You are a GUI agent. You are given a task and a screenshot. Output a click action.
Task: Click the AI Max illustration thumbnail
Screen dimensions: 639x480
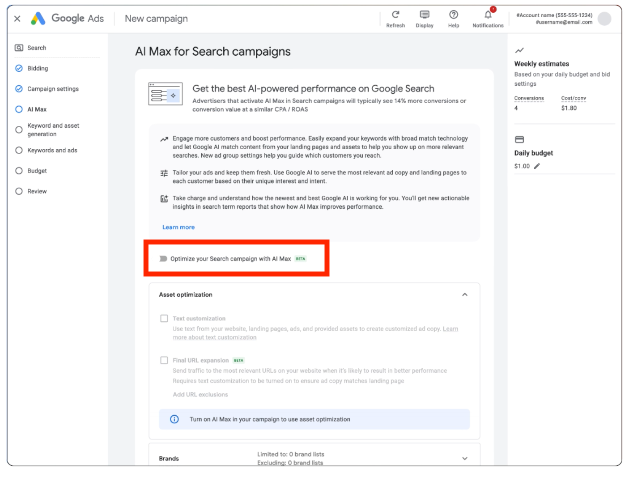coord(165,93)
